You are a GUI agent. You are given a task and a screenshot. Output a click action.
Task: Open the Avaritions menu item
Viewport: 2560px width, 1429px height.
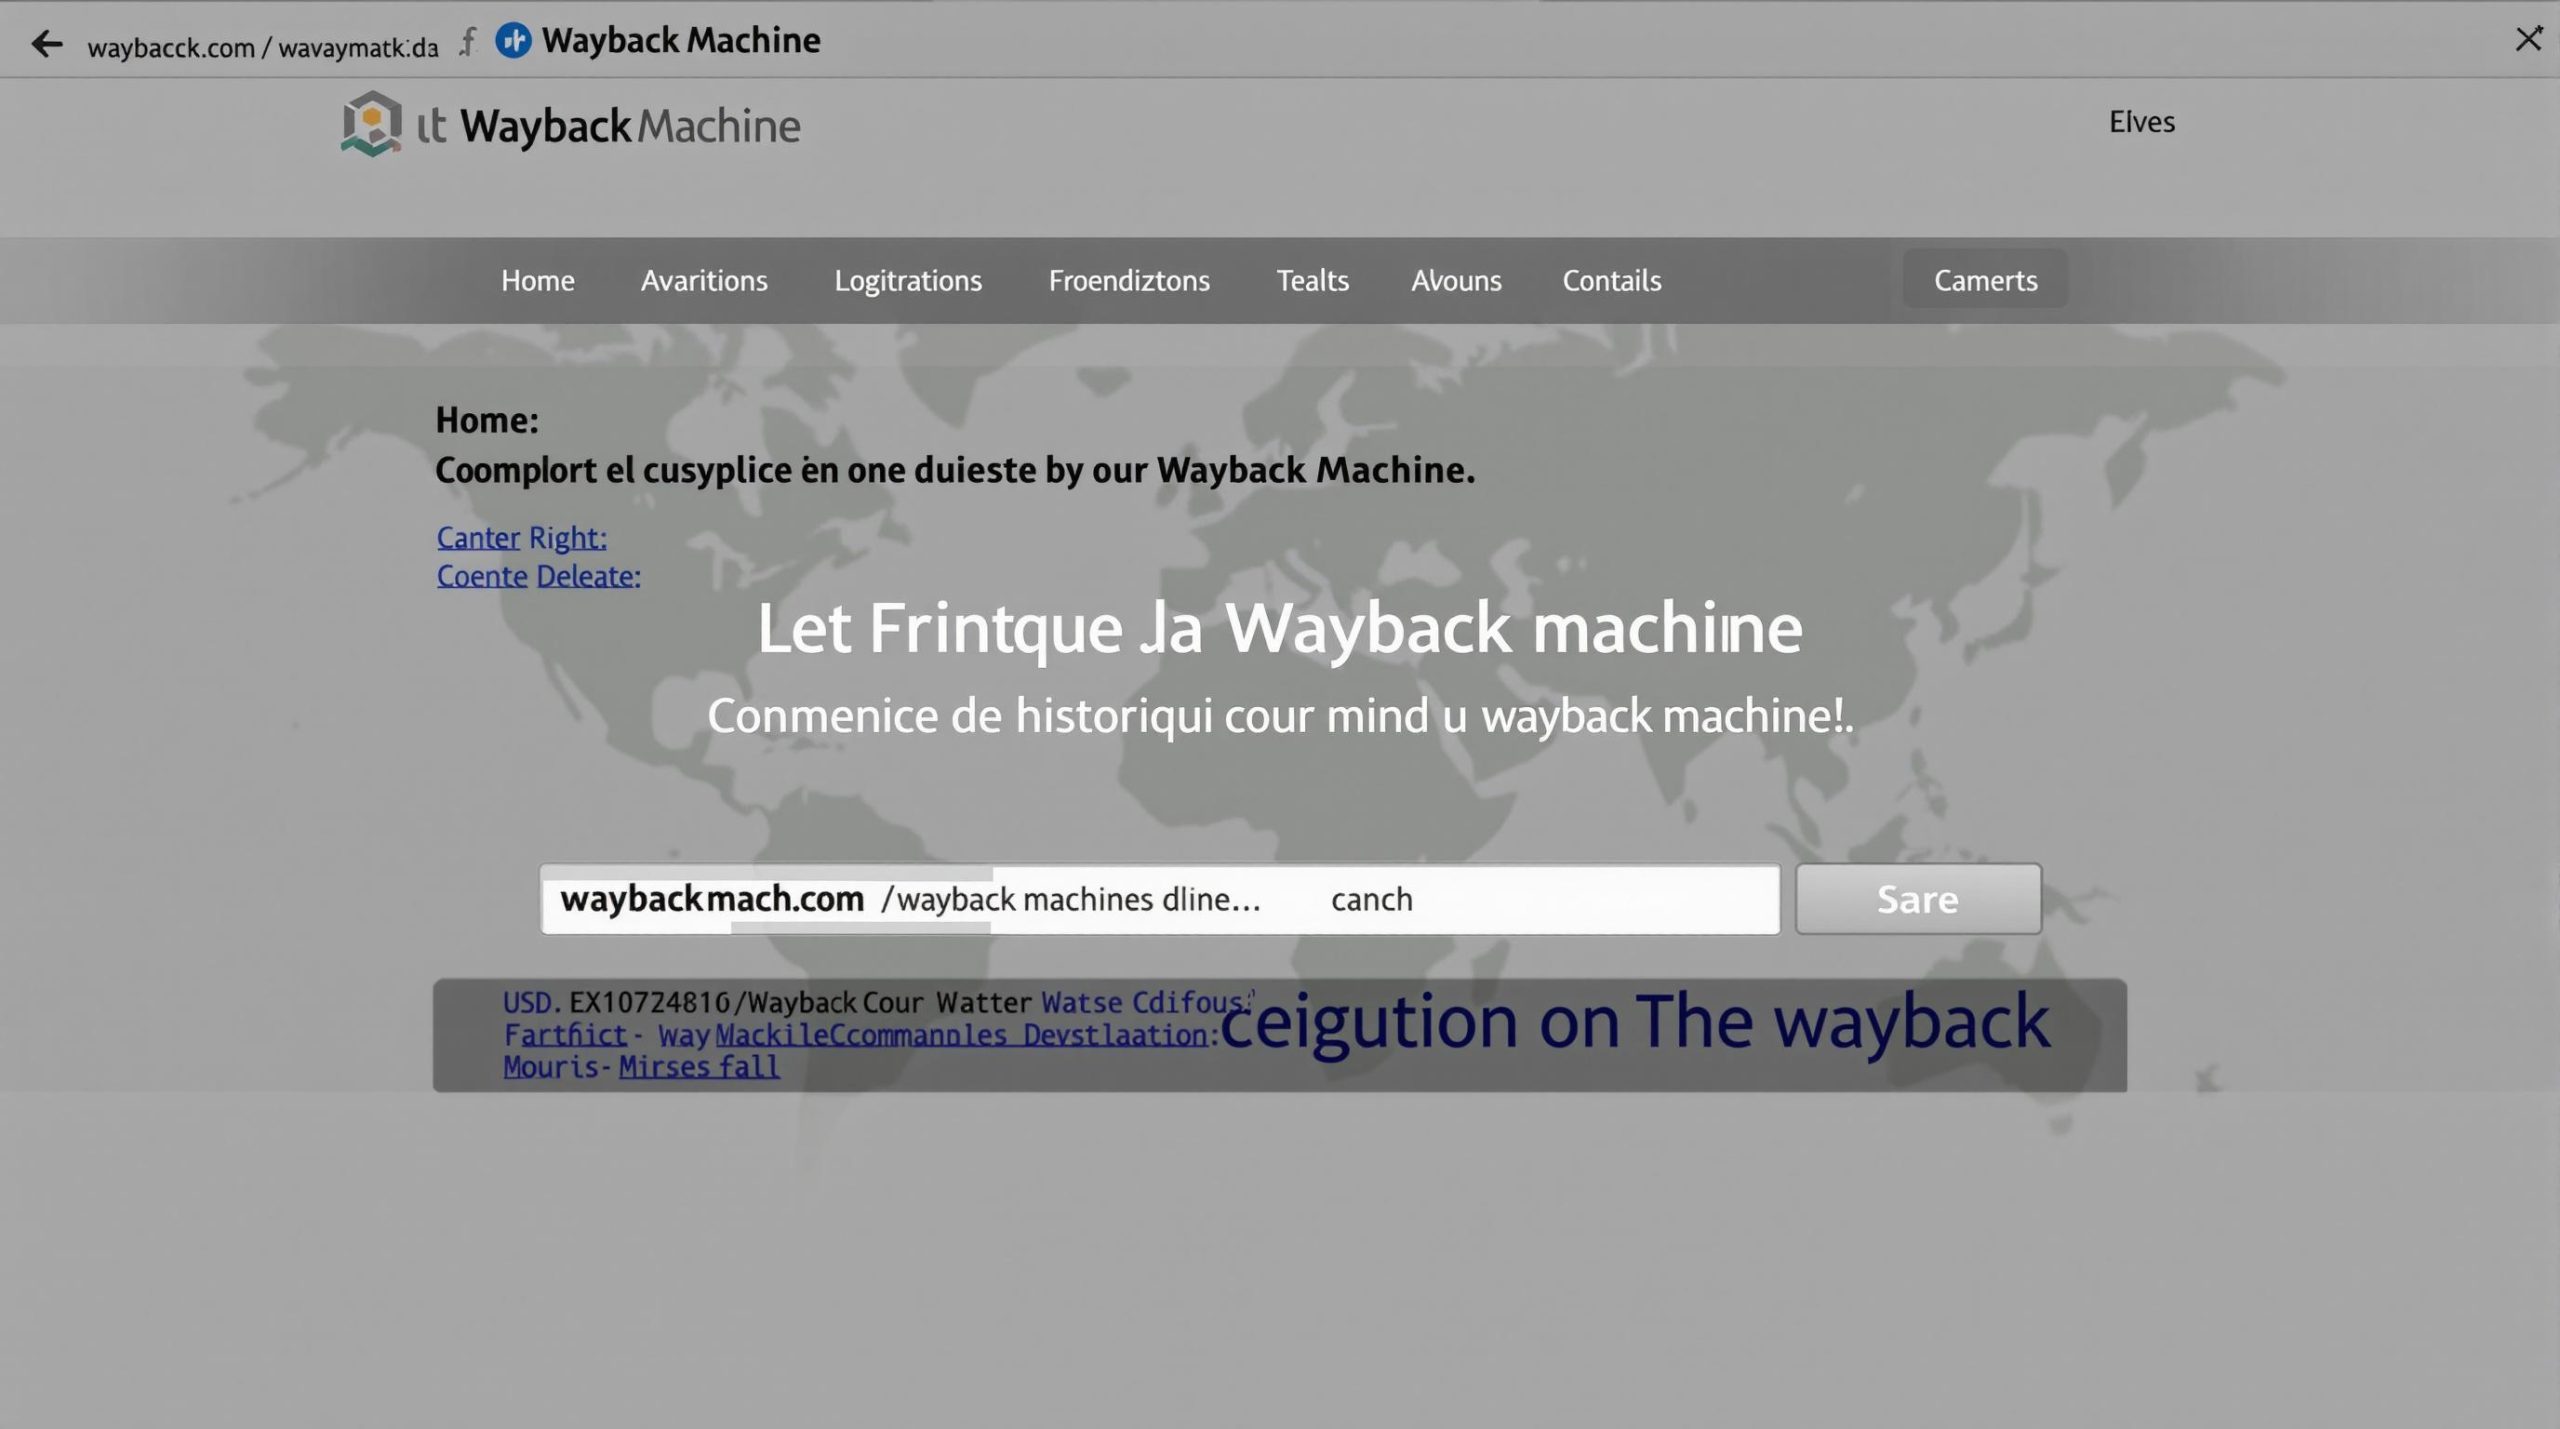click(704, 281)
